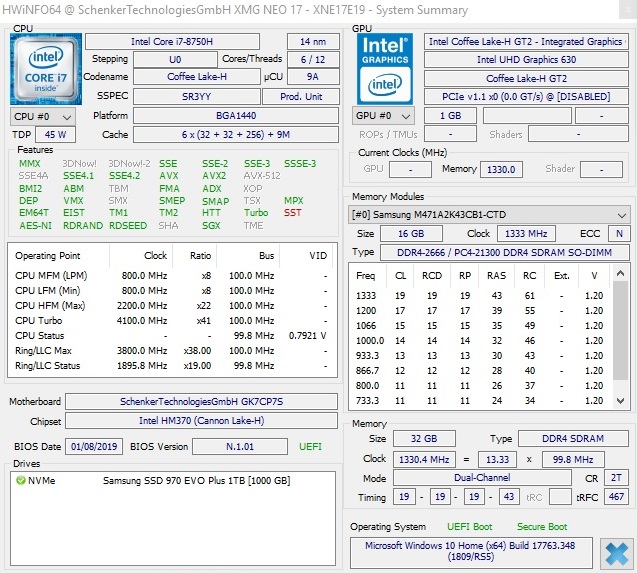Viewport: 637px width, 573px height.
Task: Click the PCIe v1.1 x0 DISABLED field
Action: click(x=526, y=96)
